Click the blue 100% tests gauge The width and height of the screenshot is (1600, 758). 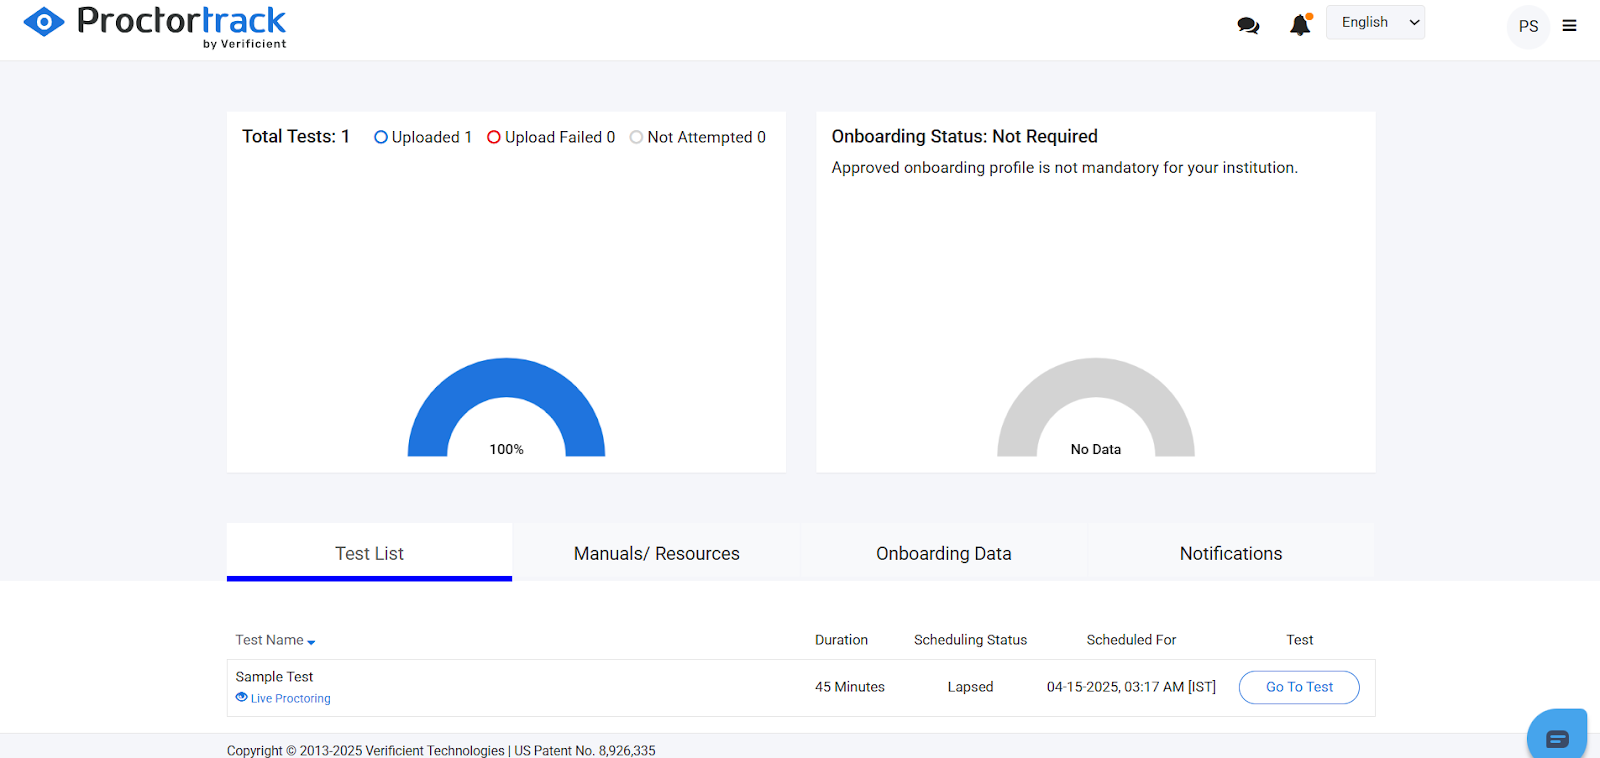tap(506, 408)
